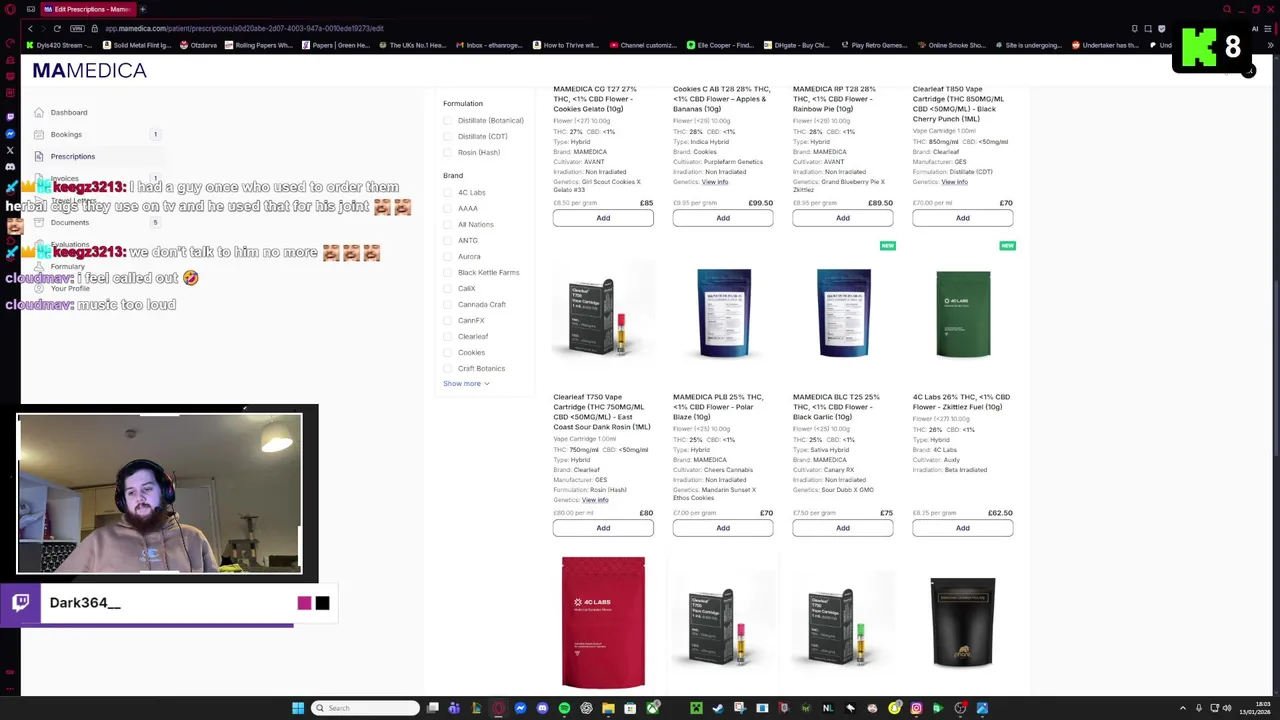The height and width of the screenshot is (720, 1280).
Task: Add Clearleaf T850 Black Cherry Punch cartridge
Action: [962, 218]
